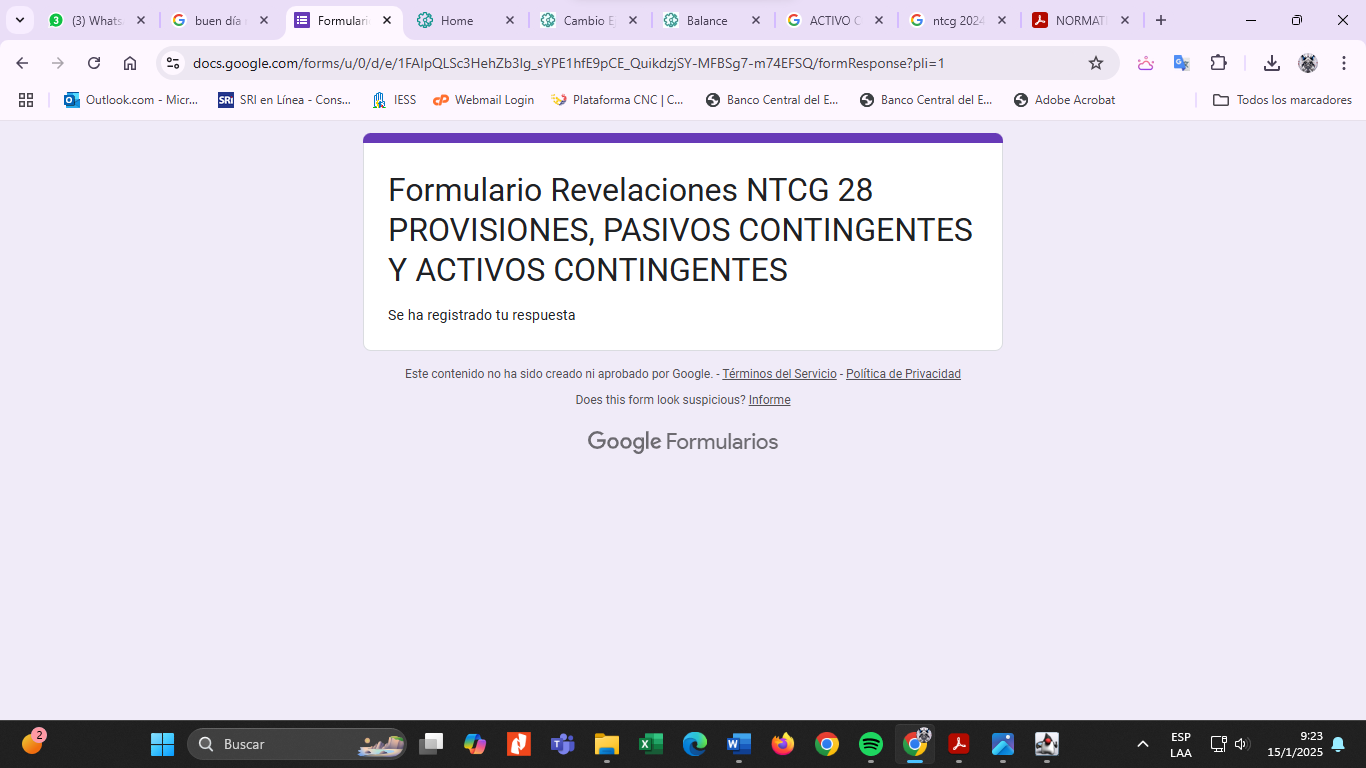Open the SRI en Línea bookmark
Viewport: 1366px width, 768px height.
pyautogui.click(x=285, y=100)
